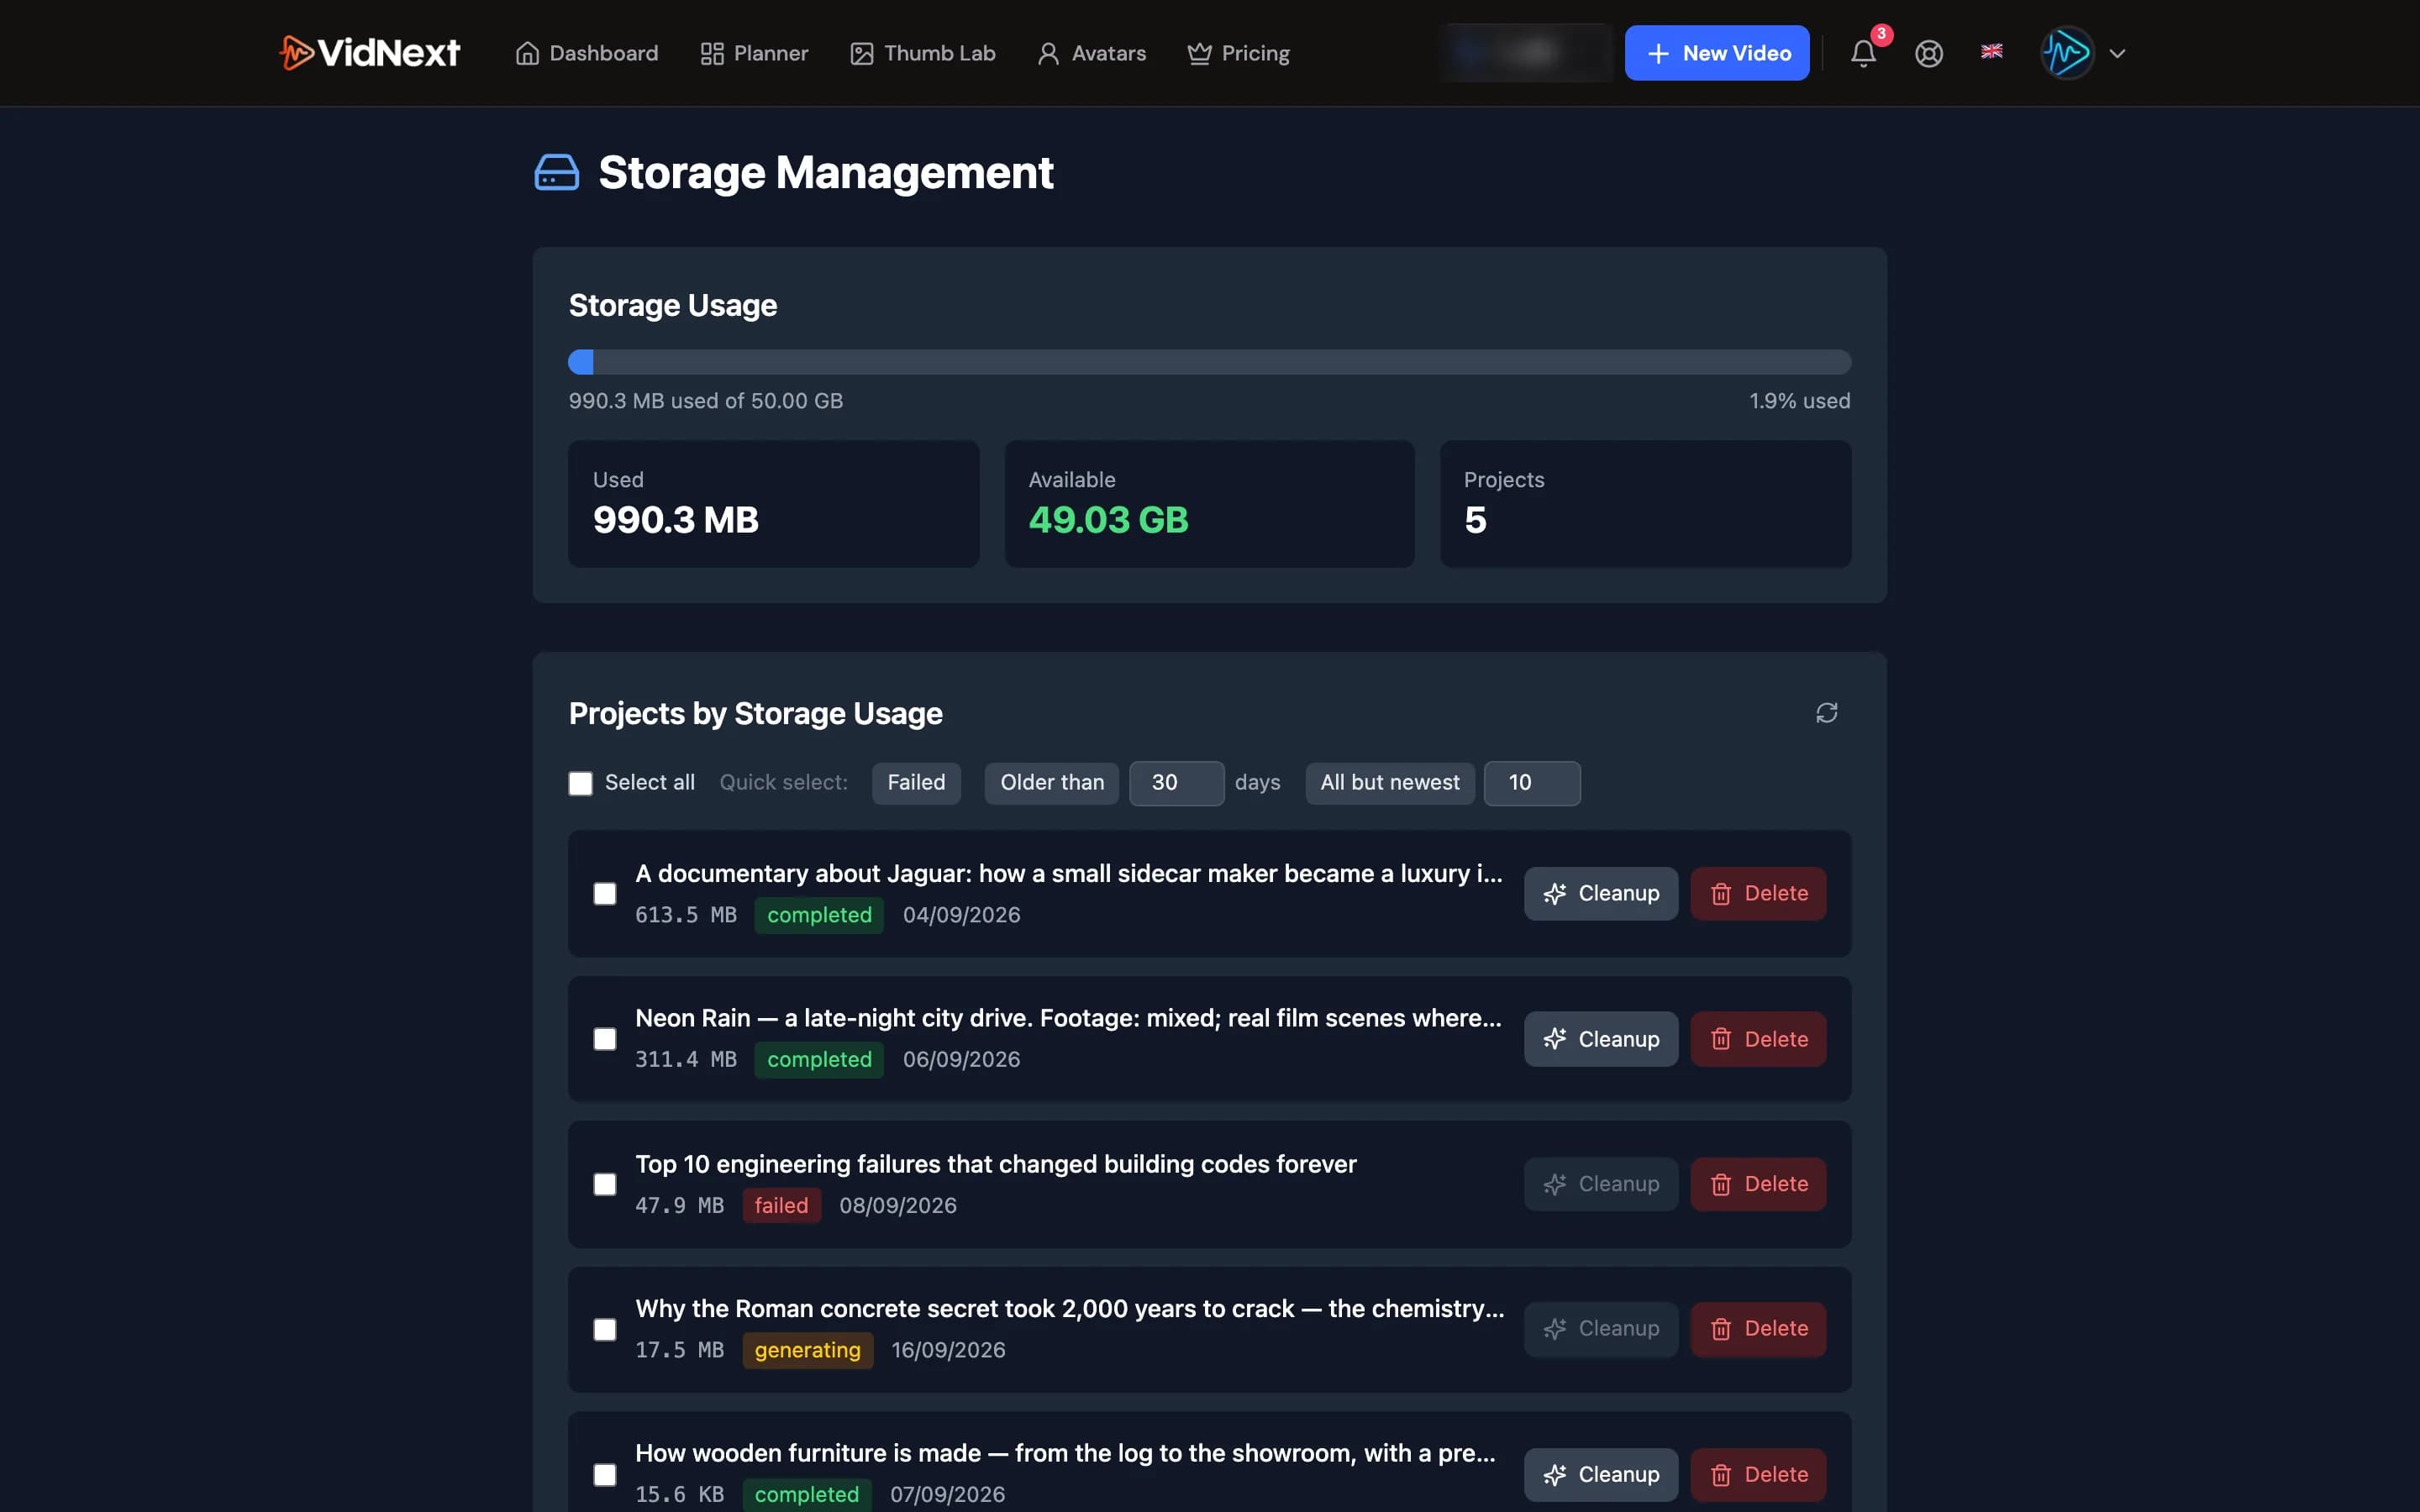Click the 49.03 GB available value
The image size is (2420, 1512).
[1108, 520]
